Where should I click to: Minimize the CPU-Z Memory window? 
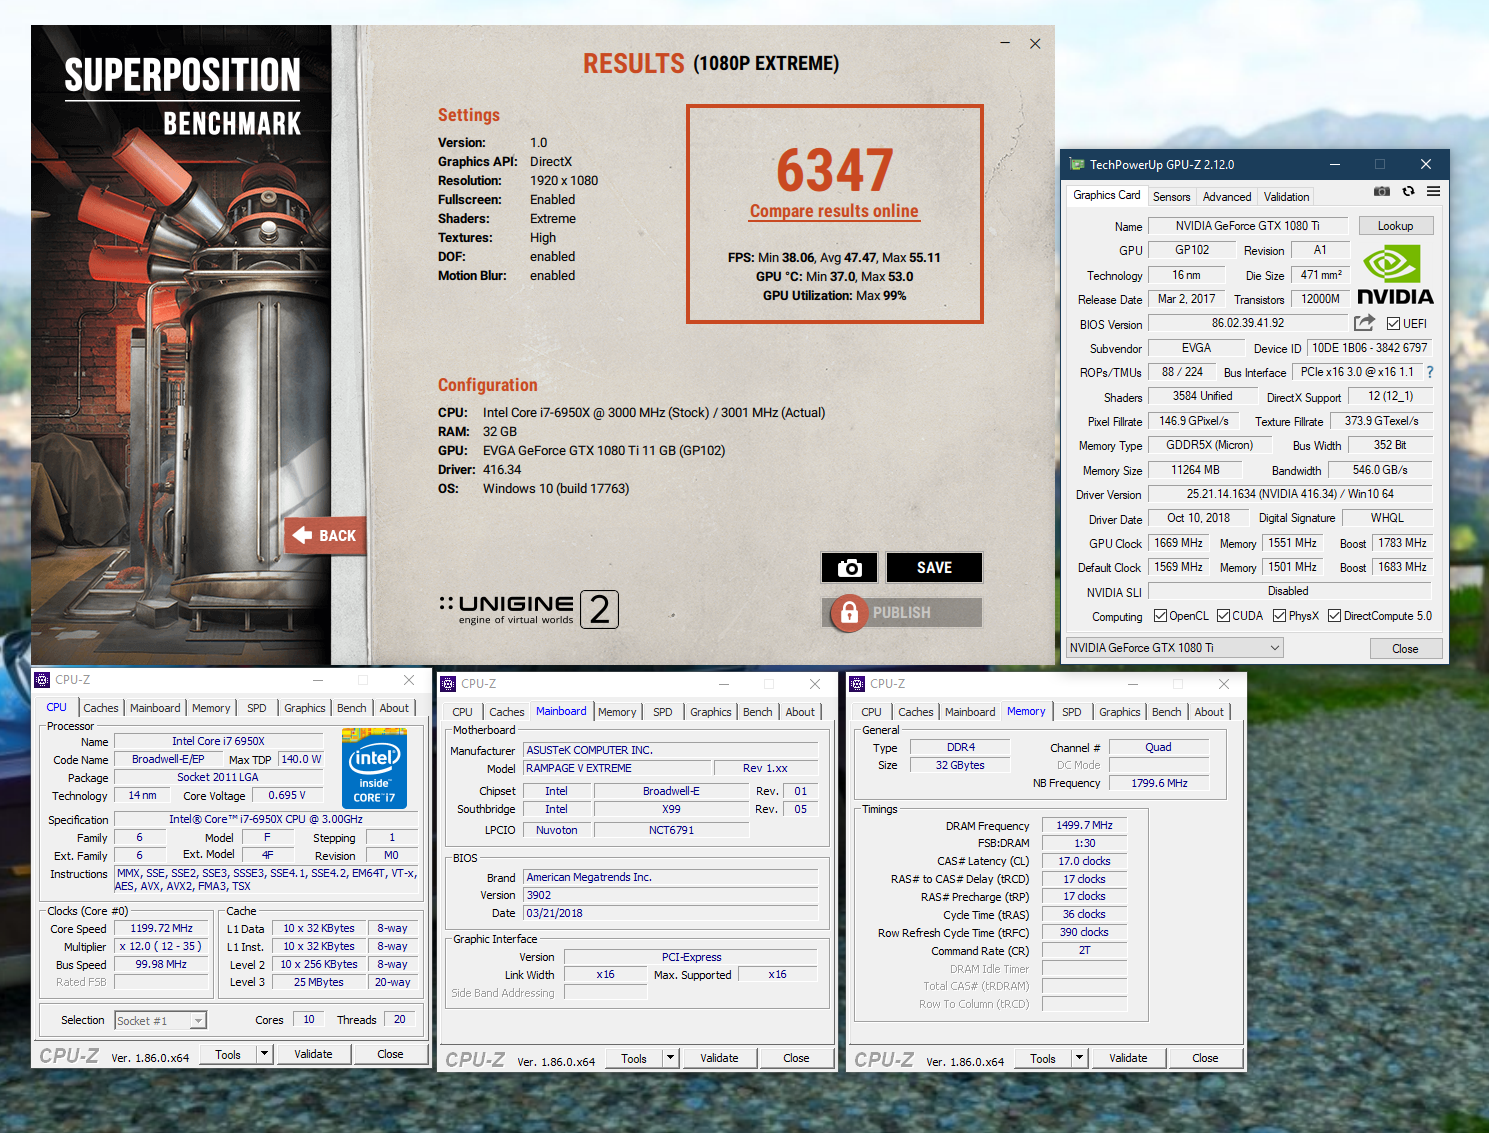pos(1133,684)
